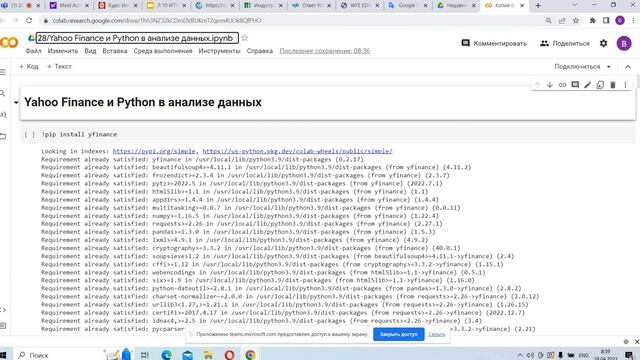Open Colab settings gear icon
This screenshot has height=360, width=640.
click(604, 43)
